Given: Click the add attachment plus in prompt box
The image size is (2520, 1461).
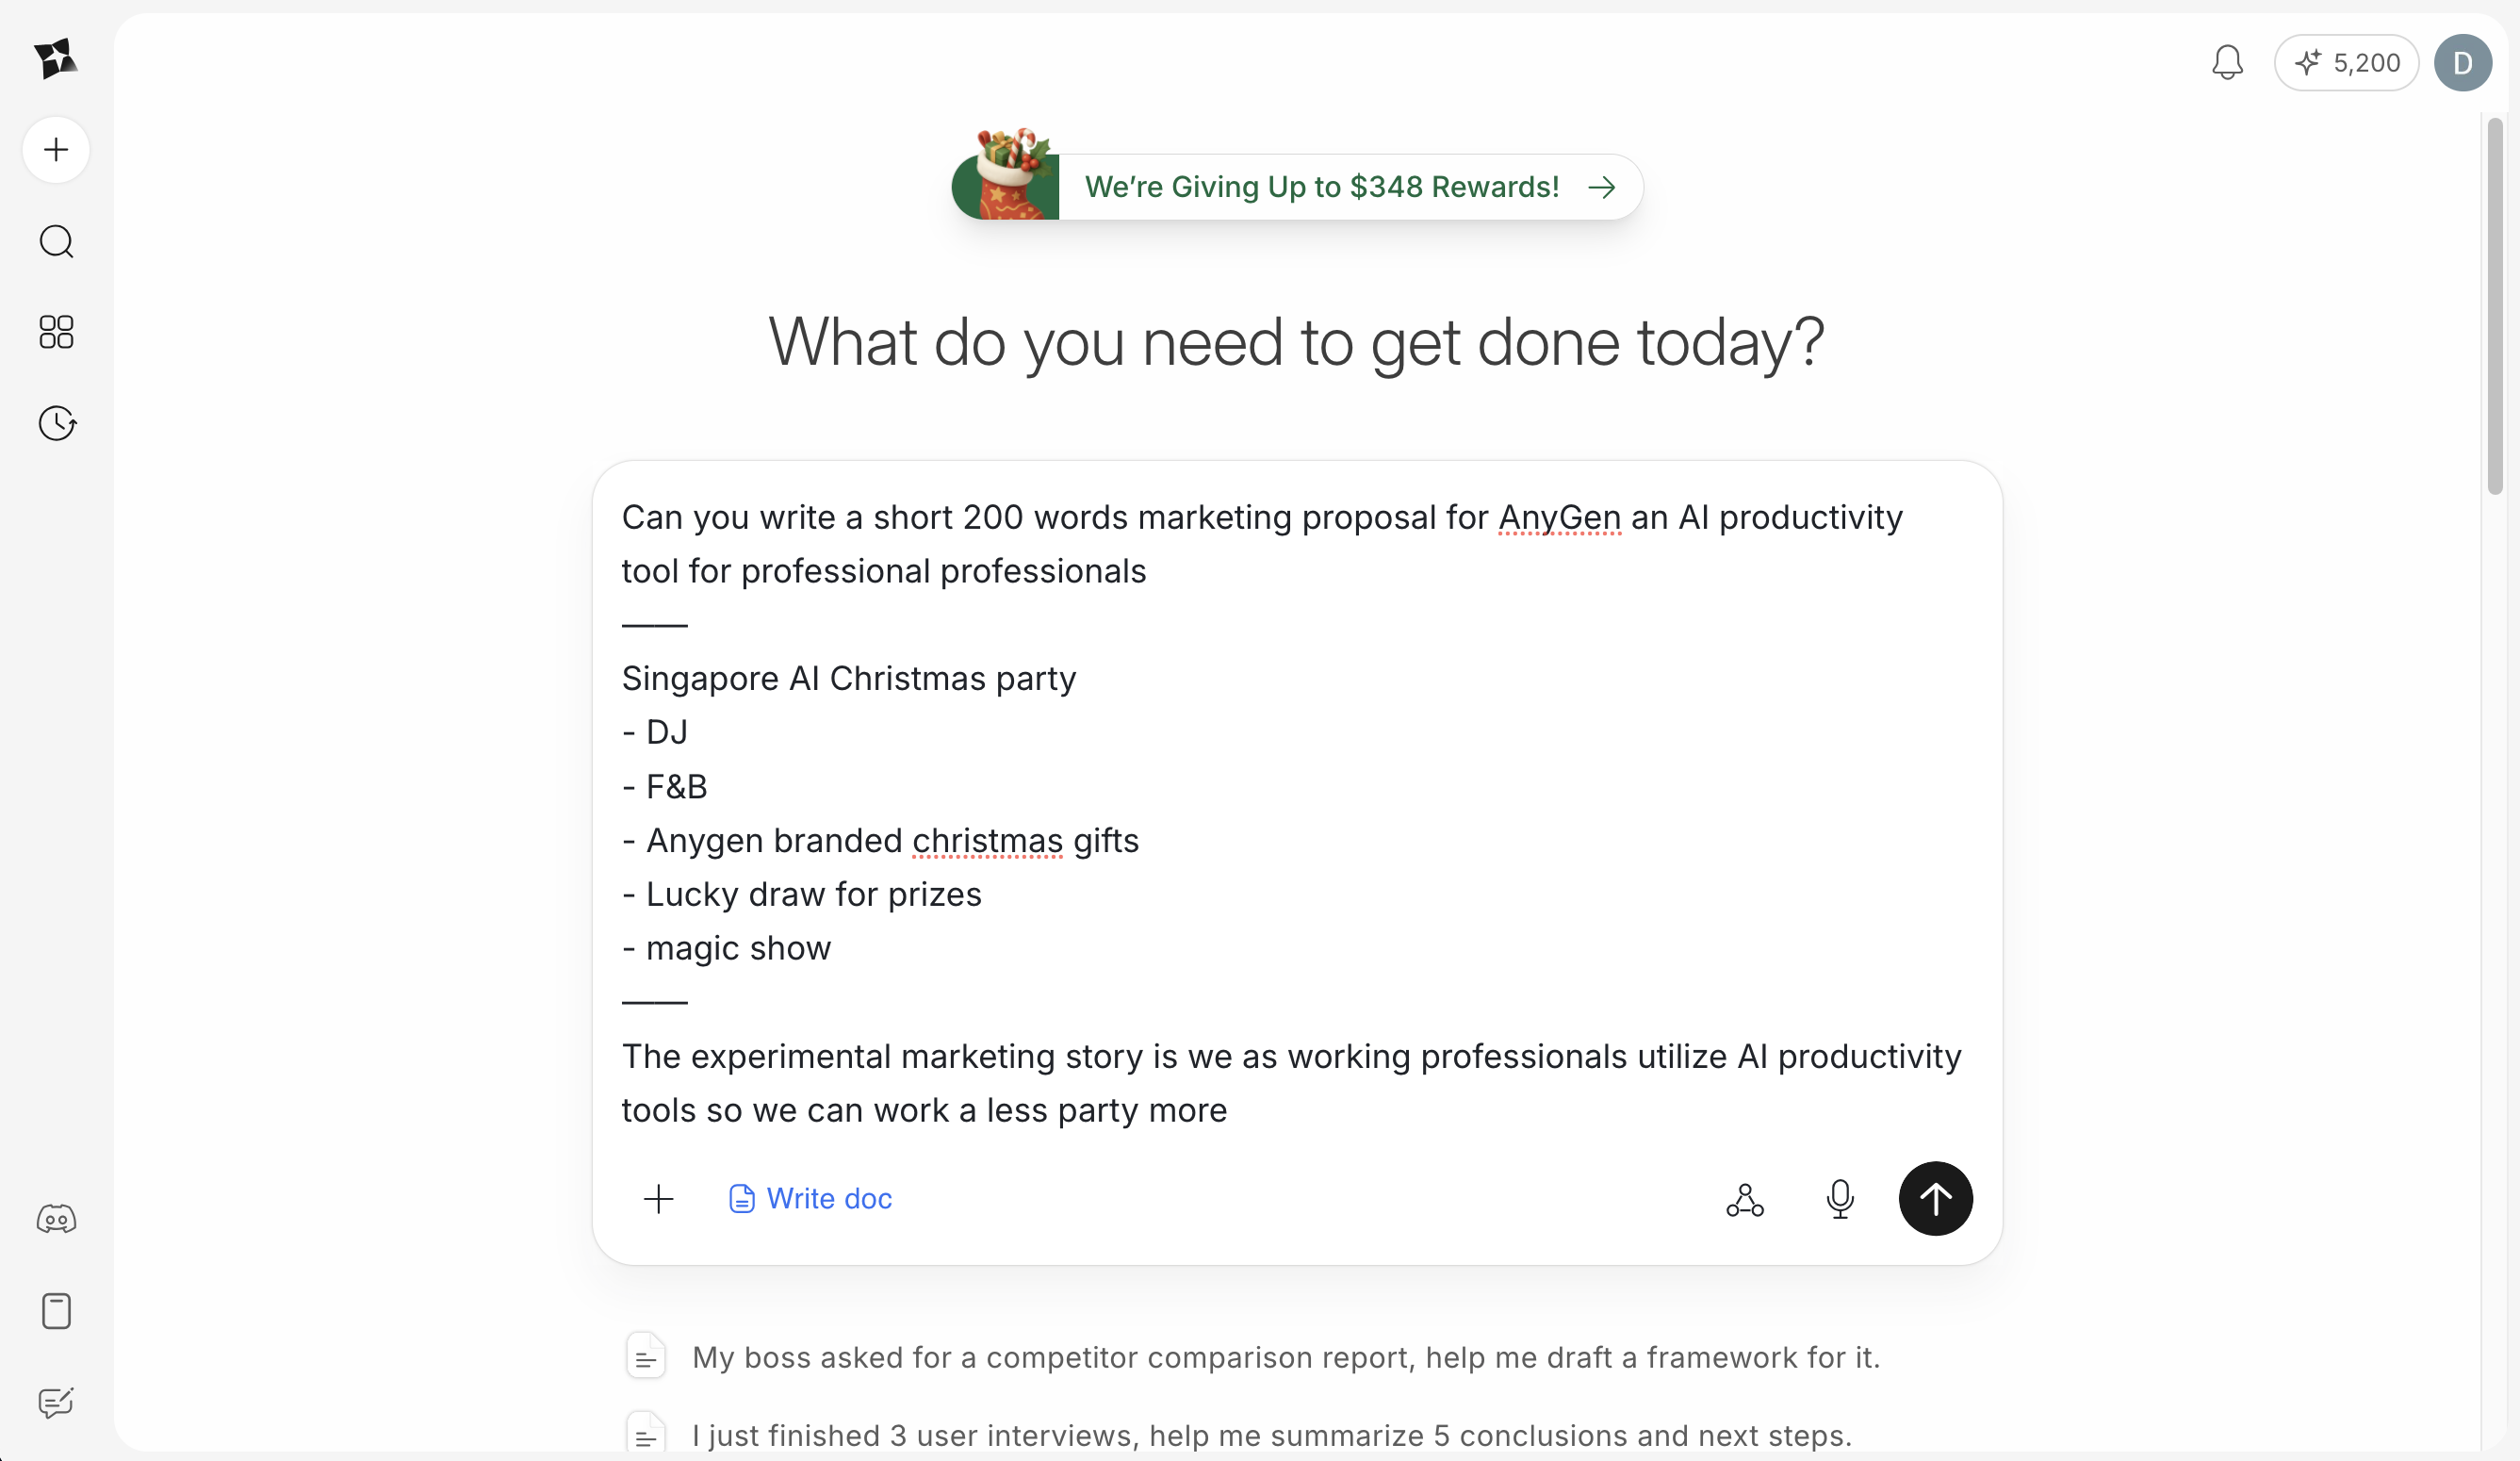Looking at the screenshot, I should (658, 1199).
